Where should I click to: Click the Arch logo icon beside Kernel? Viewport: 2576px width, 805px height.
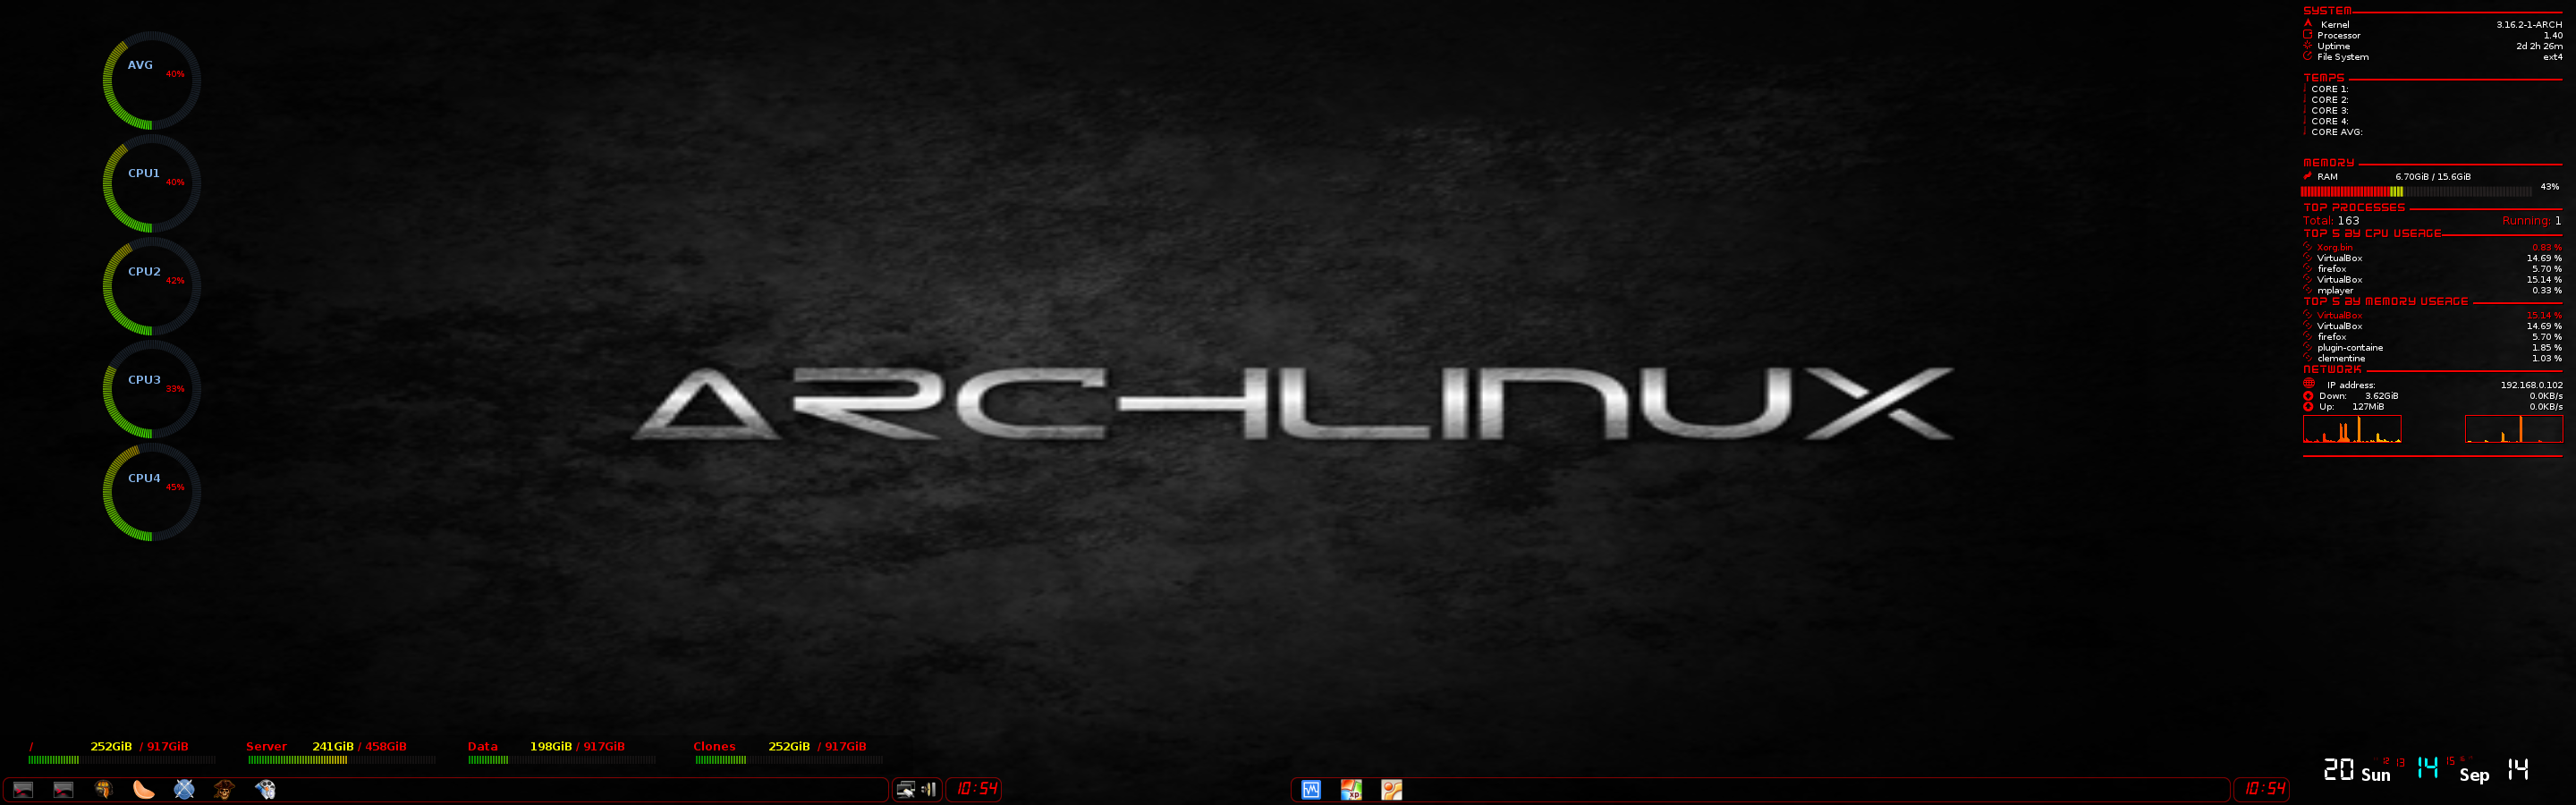(x=2308, y=23)
